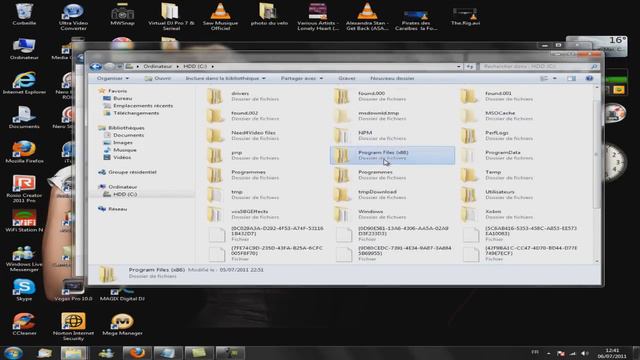Click the file beginning {7FE74C9D
The height and width of the screenshot is (360, 640).
click(x=266, y=253)
